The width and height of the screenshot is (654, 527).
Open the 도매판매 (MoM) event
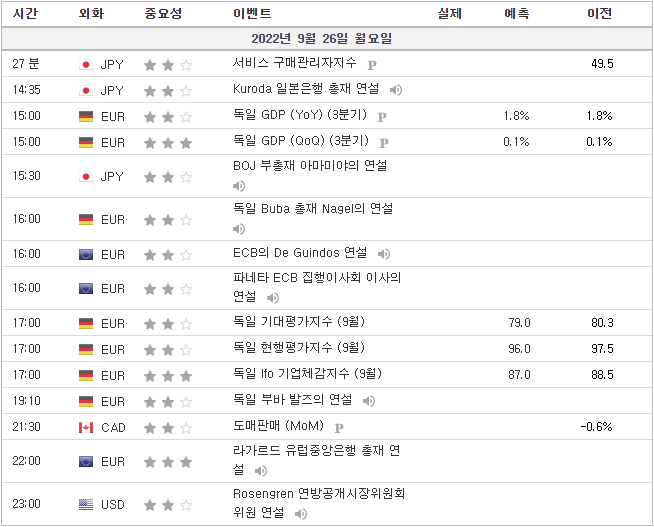click(278, 426)
